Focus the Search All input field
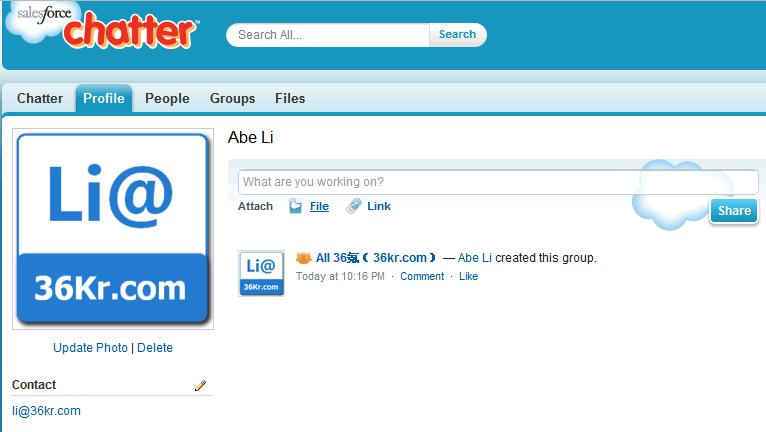 (328, 35)
